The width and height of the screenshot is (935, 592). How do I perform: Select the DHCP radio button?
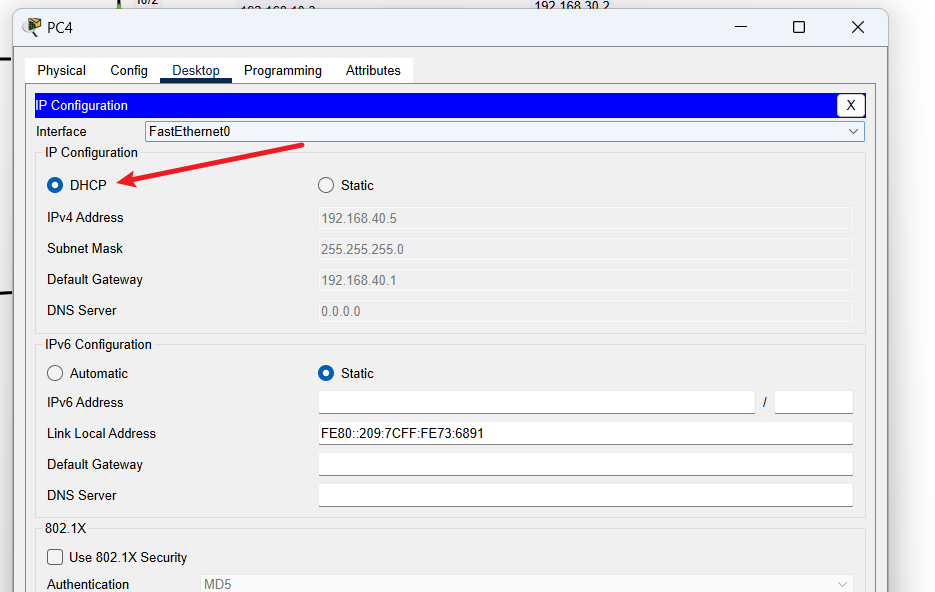[55, 185]
